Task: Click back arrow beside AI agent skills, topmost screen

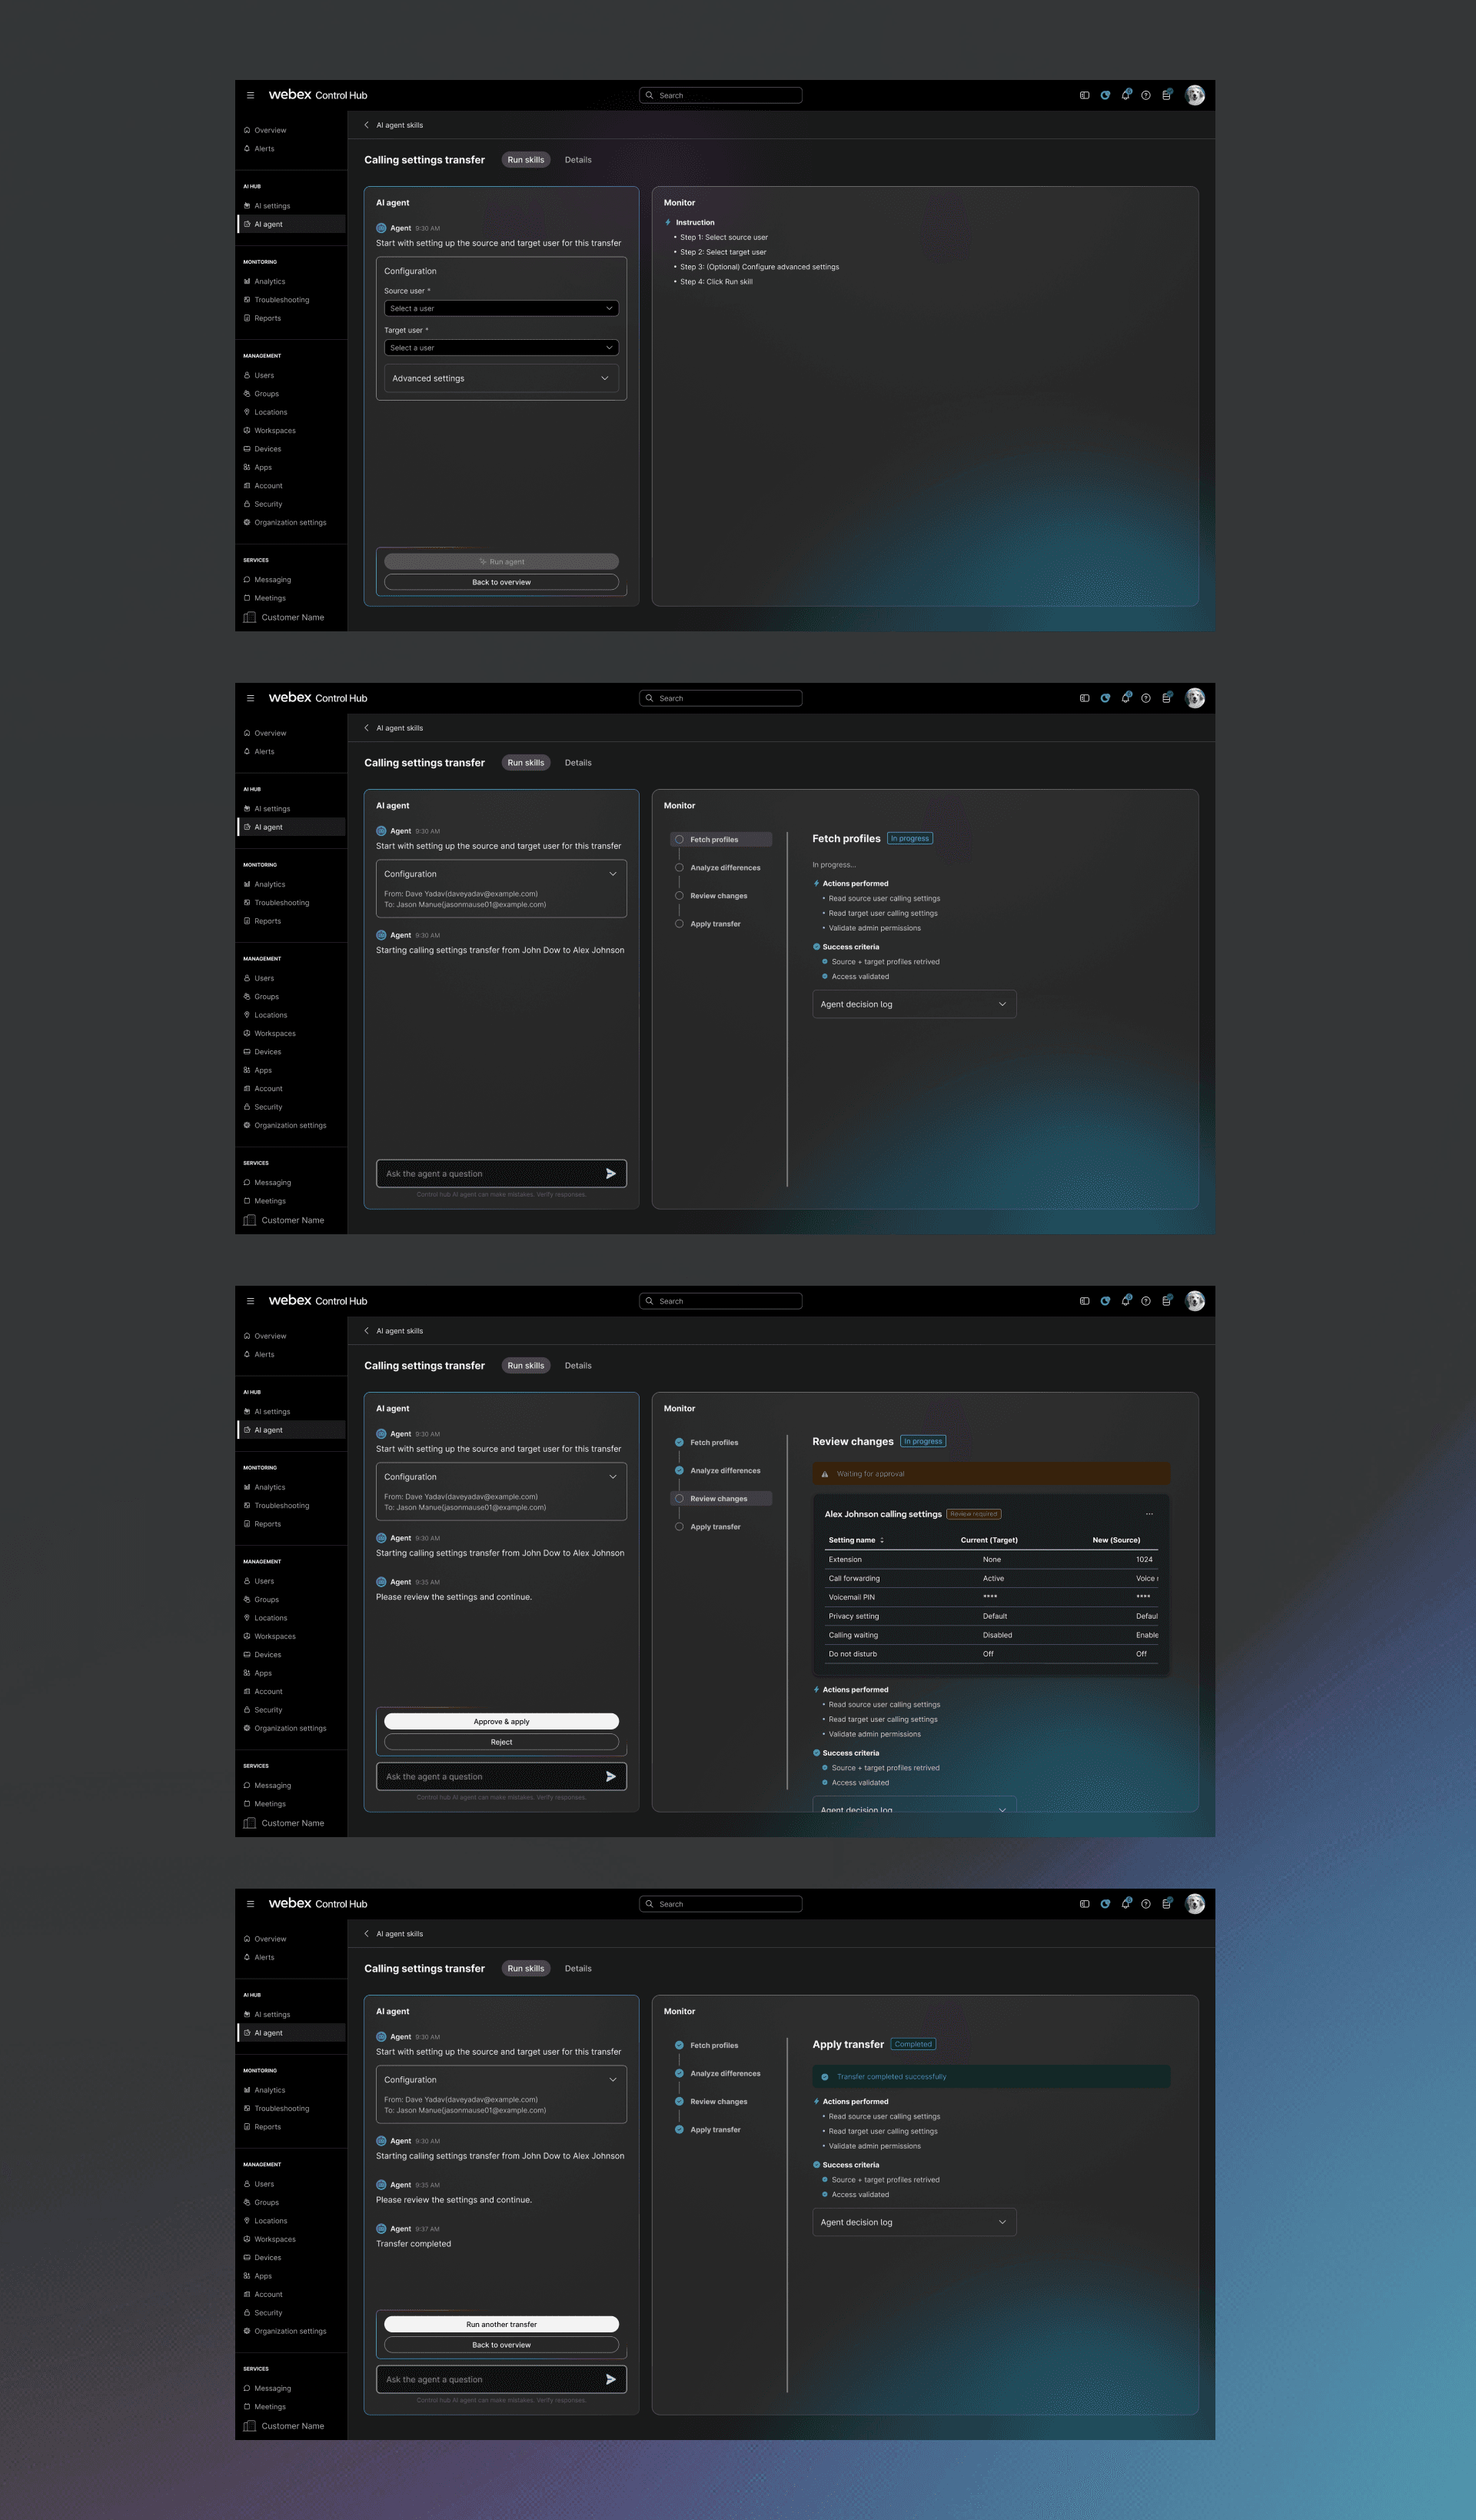Action: click(366, 125)
